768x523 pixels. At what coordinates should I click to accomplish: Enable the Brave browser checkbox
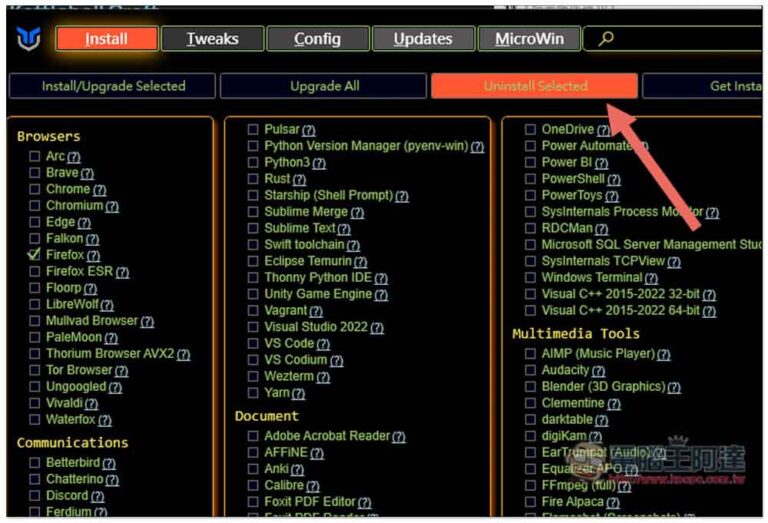[35, 173]
